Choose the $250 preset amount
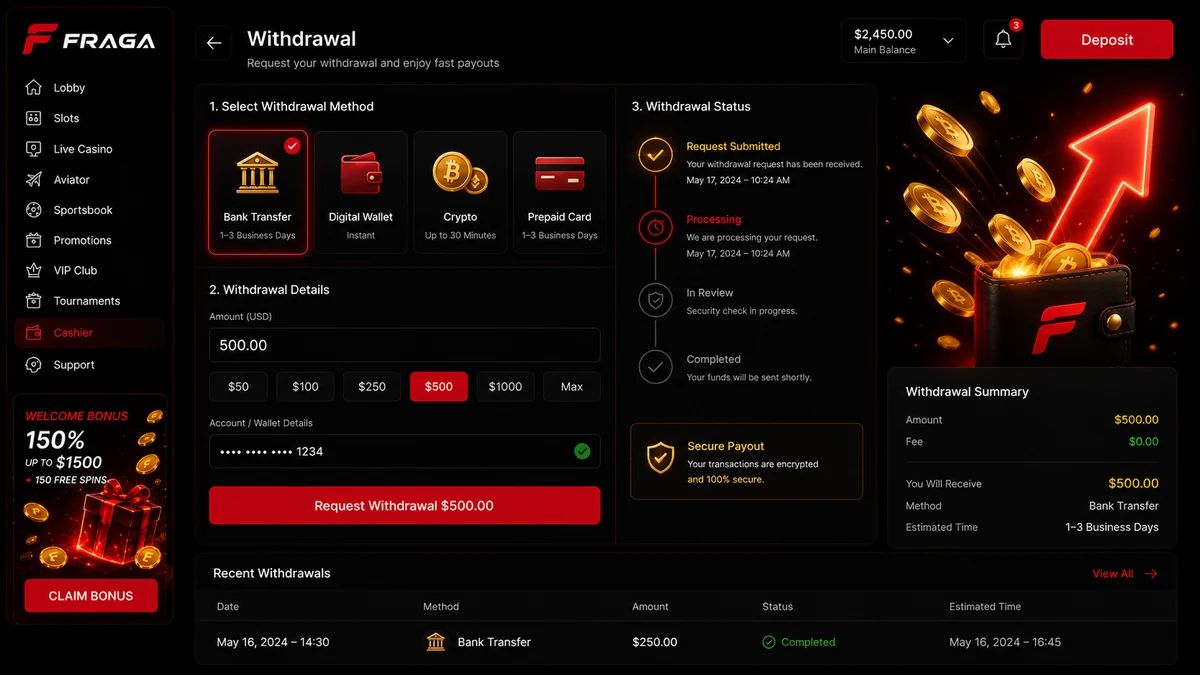This screenshot has height=675, width=1200. [x=372, y=387]
